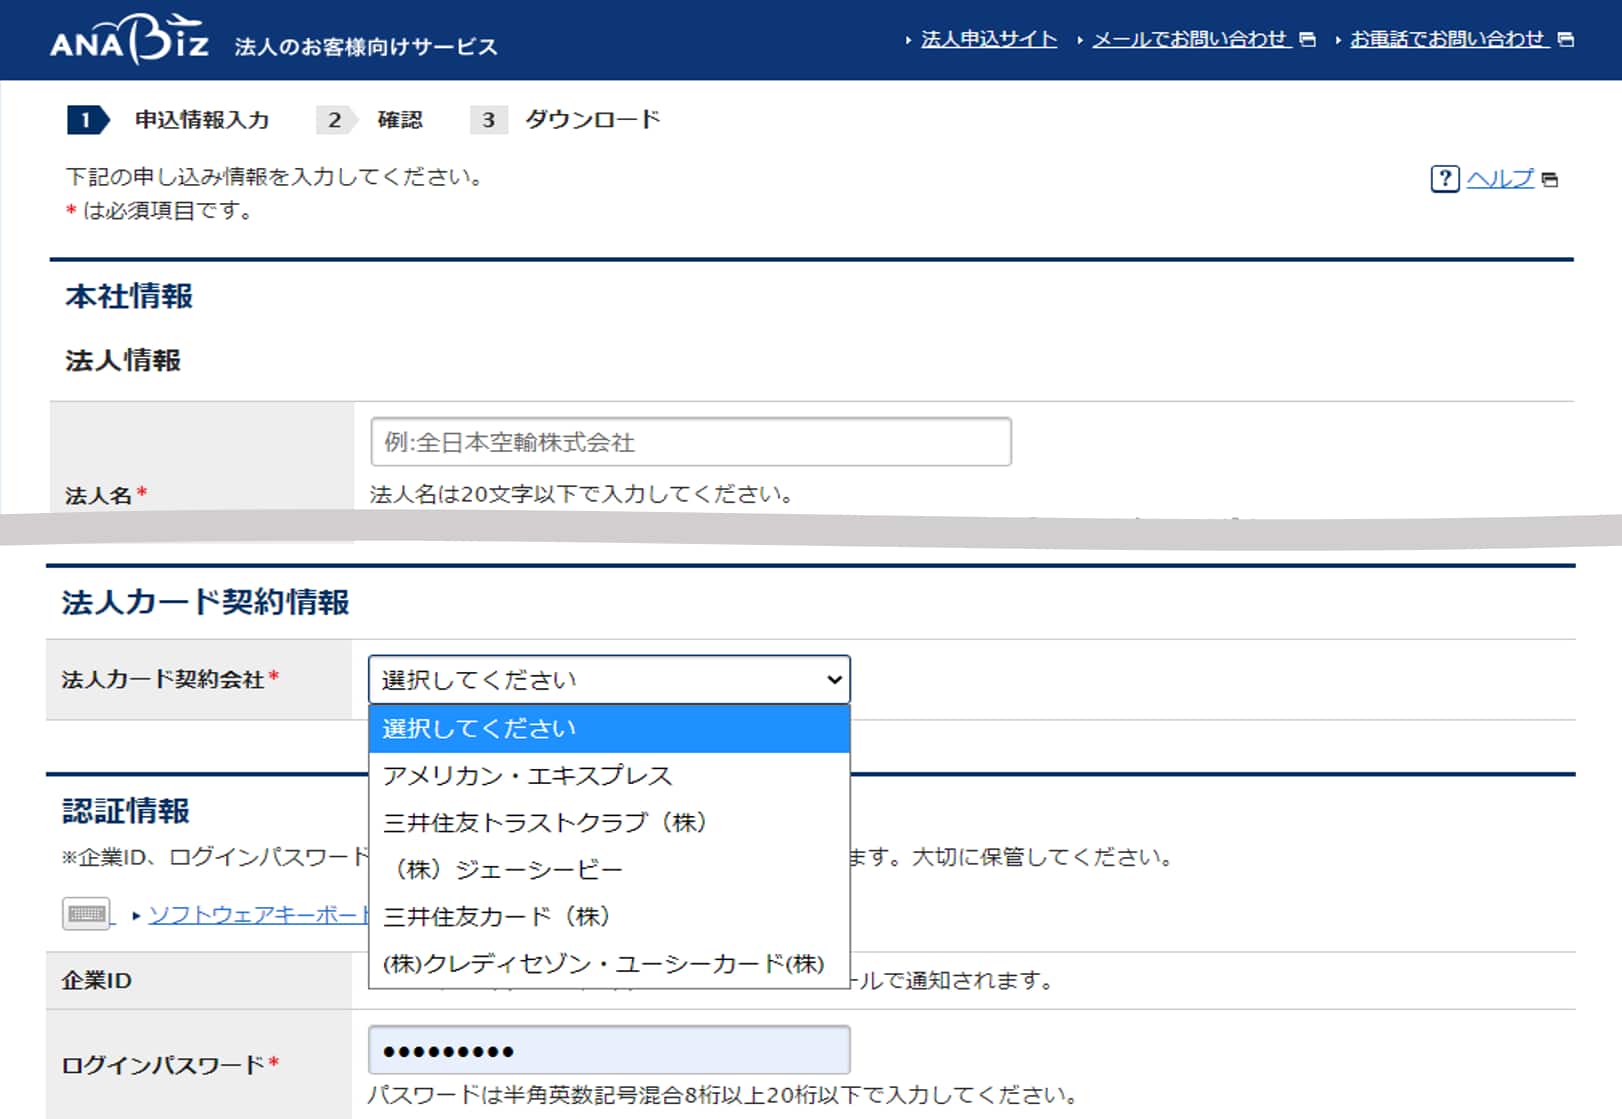This screenshot has width=1622, height=1119.
Task: Collapse the 法人カード契約会社 dropdown
Action: [609, 680]
